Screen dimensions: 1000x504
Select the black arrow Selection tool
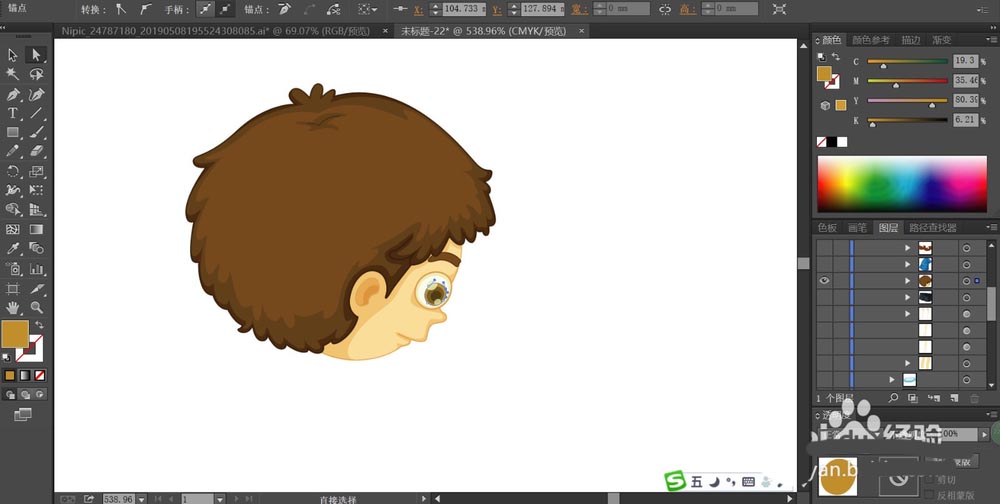[13, 55]
